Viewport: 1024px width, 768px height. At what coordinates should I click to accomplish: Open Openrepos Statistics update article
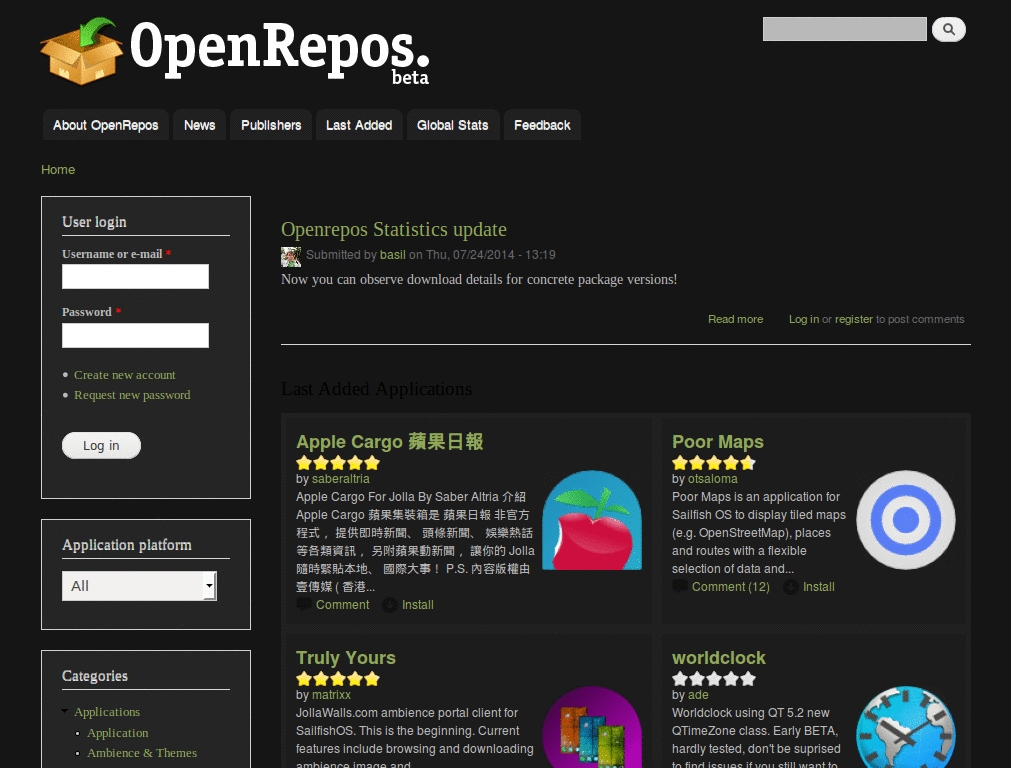[x=394, y=230]
